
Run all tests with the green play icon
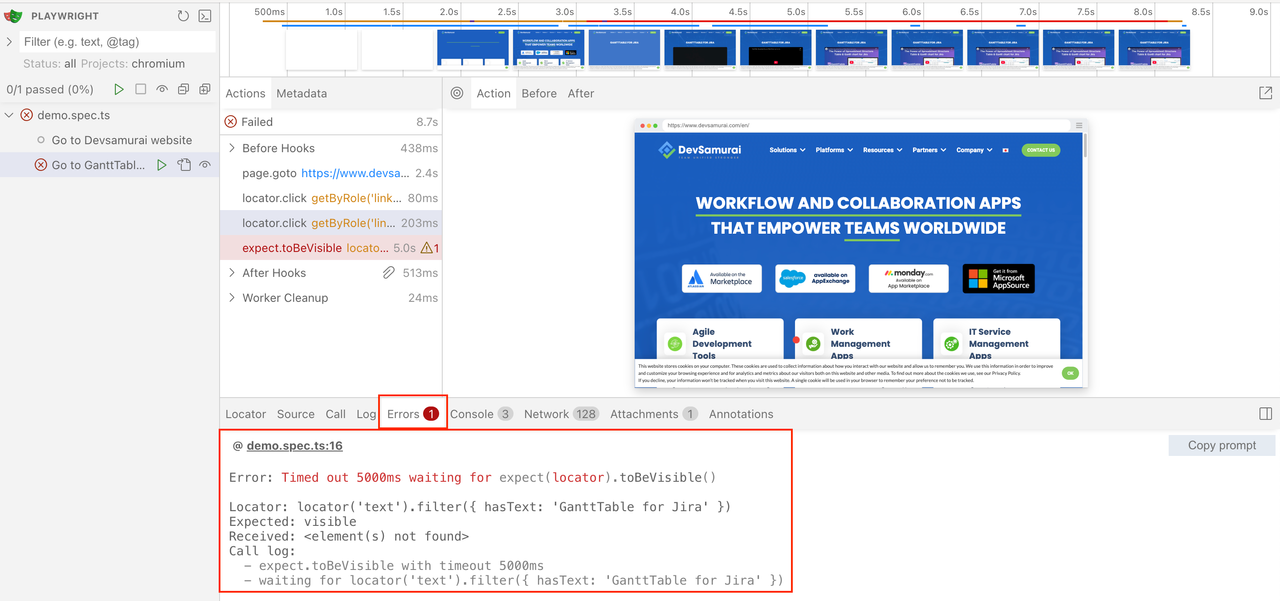coord(119,89)
